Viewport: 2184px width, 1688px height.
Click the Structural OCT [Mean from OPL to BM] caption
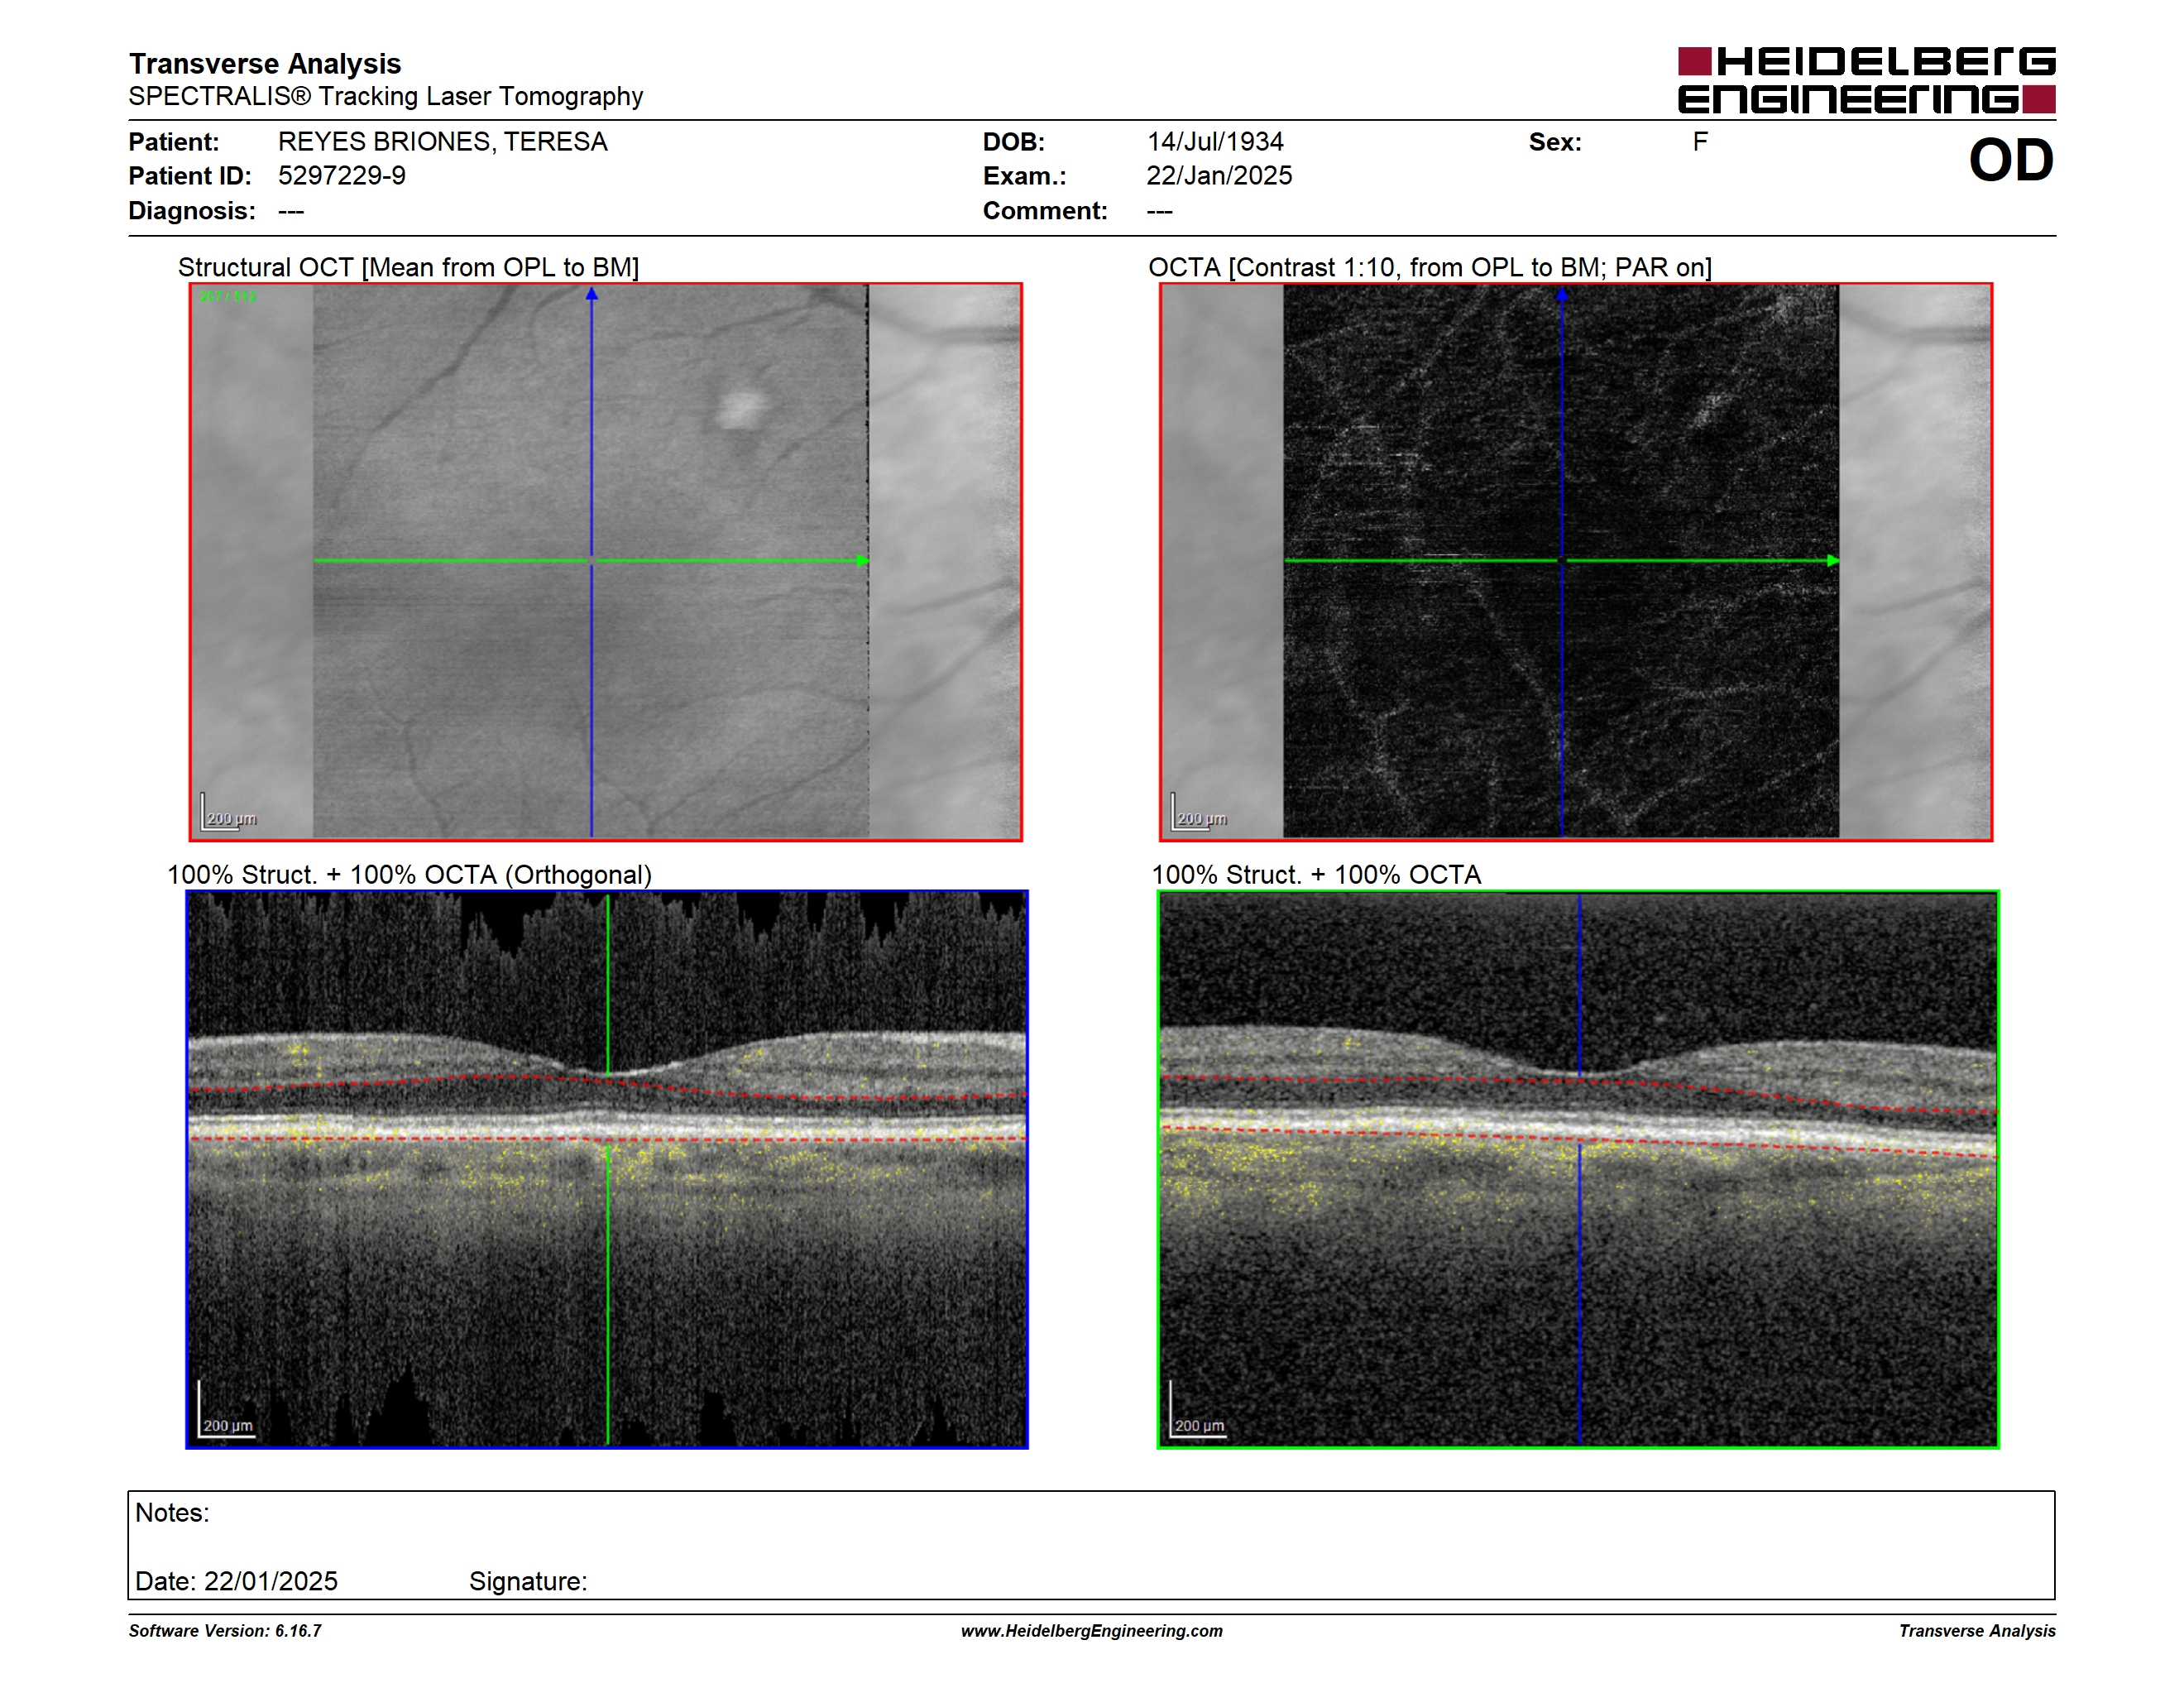click(408, 268)
